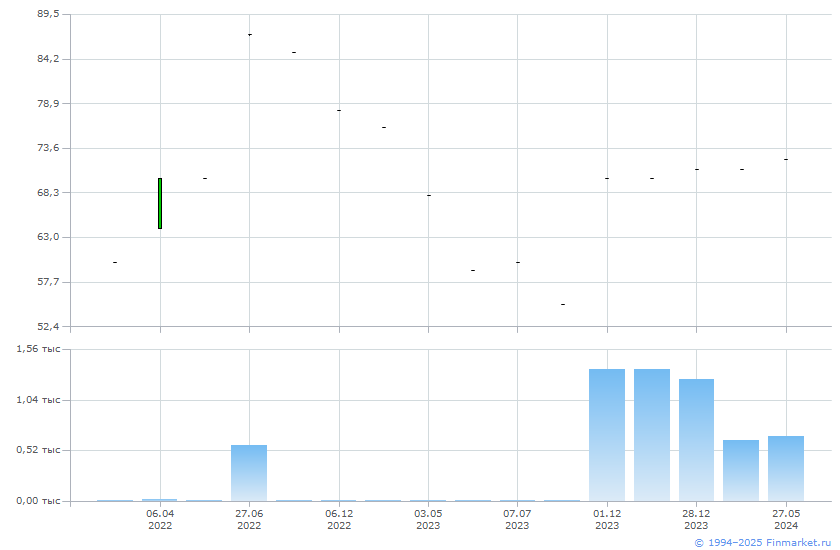Click date label 07.07 2023
Image resolution: width=840 pixels, height=550 pixels.
click(517, 519)
